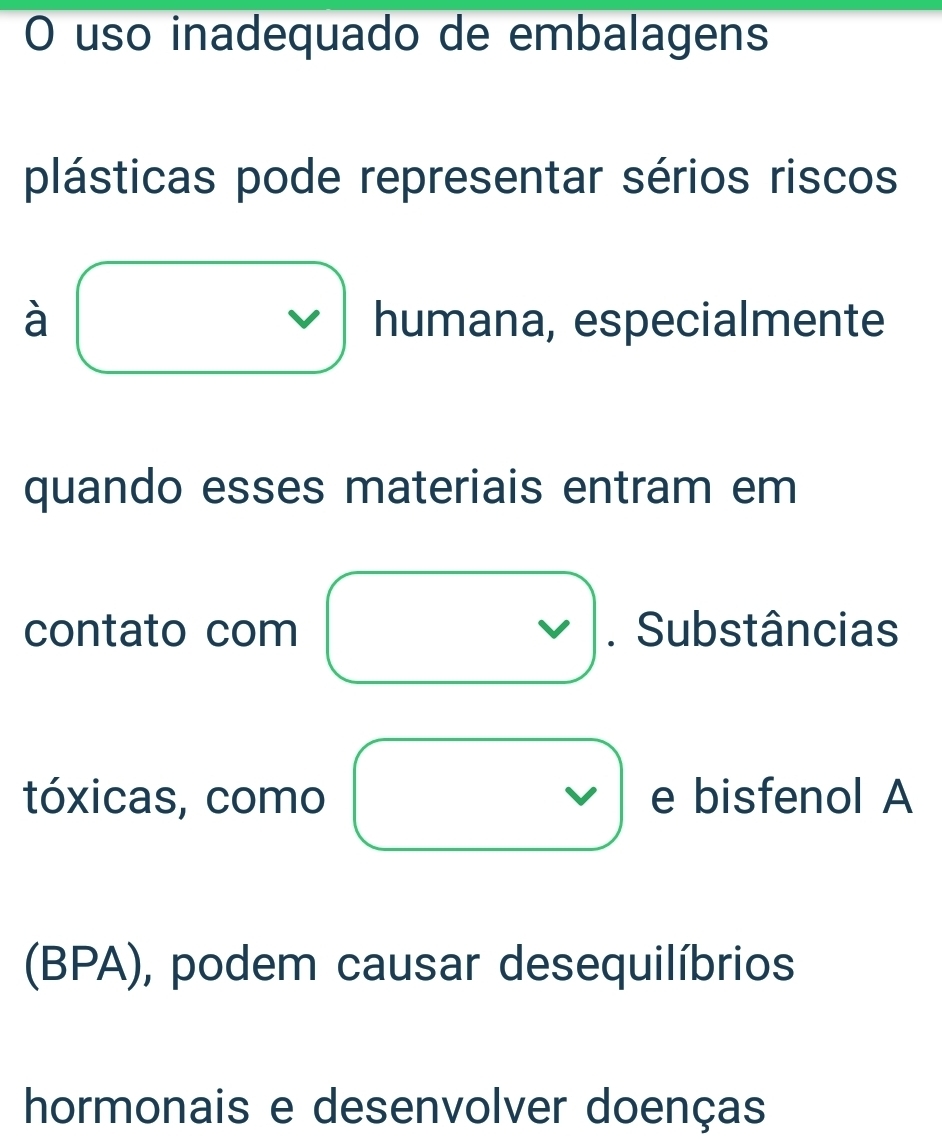
Task: Click the word 'riscos'
Action: [x=834, y=177]
